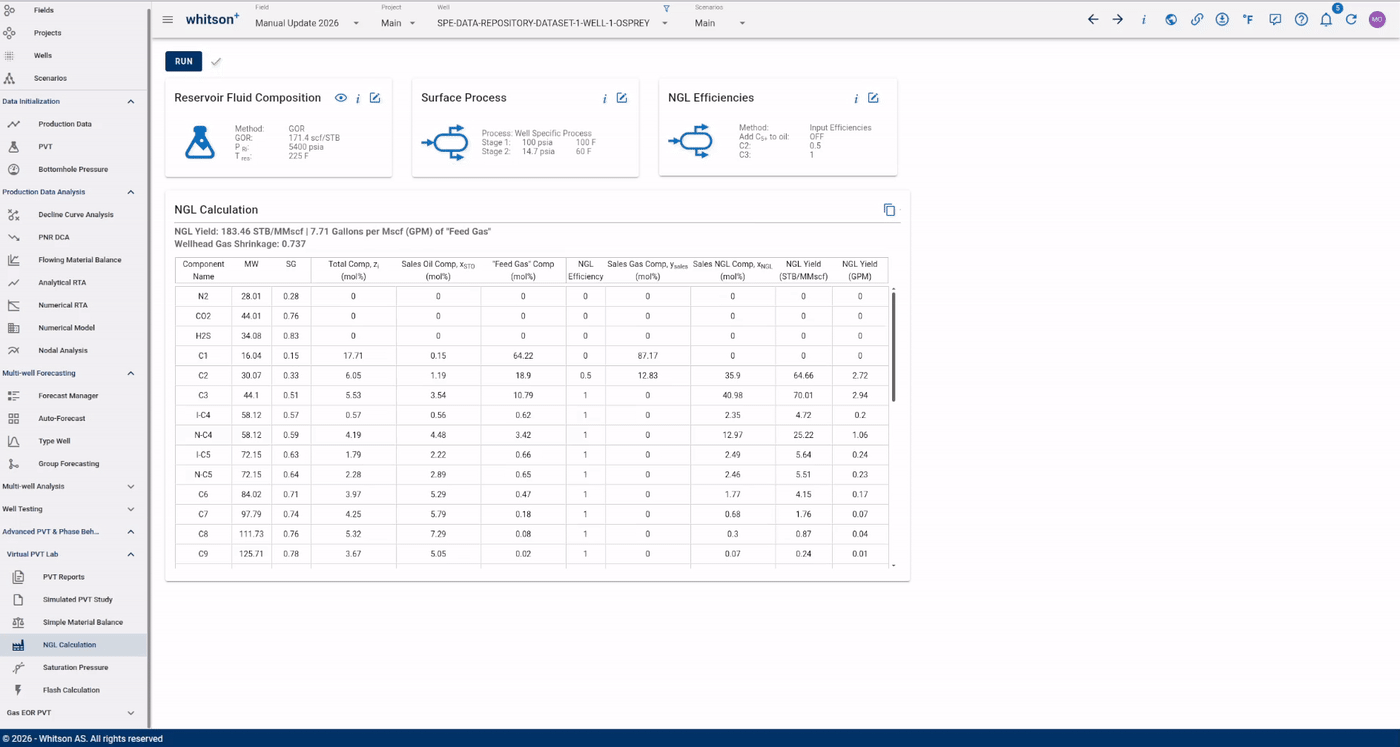The width and height of the screenshot is (1400, 747).
Task: Click the NGL table vertical scrollbar
Action: (893, 346)
